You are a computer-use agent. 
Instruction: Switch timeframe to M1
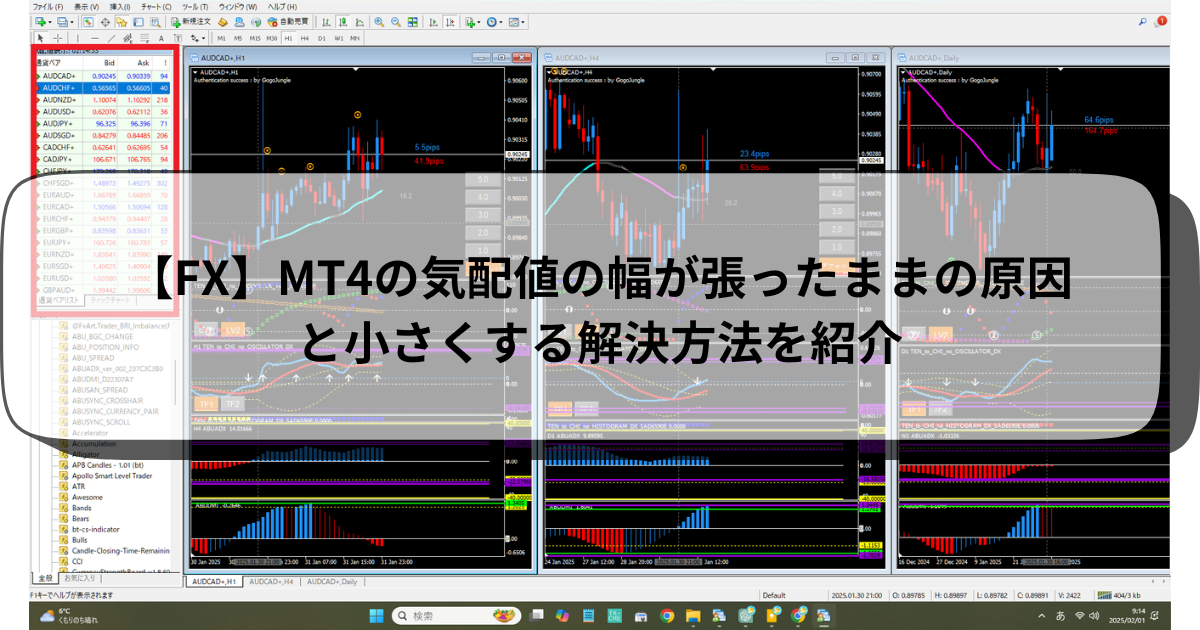(221, 38)
